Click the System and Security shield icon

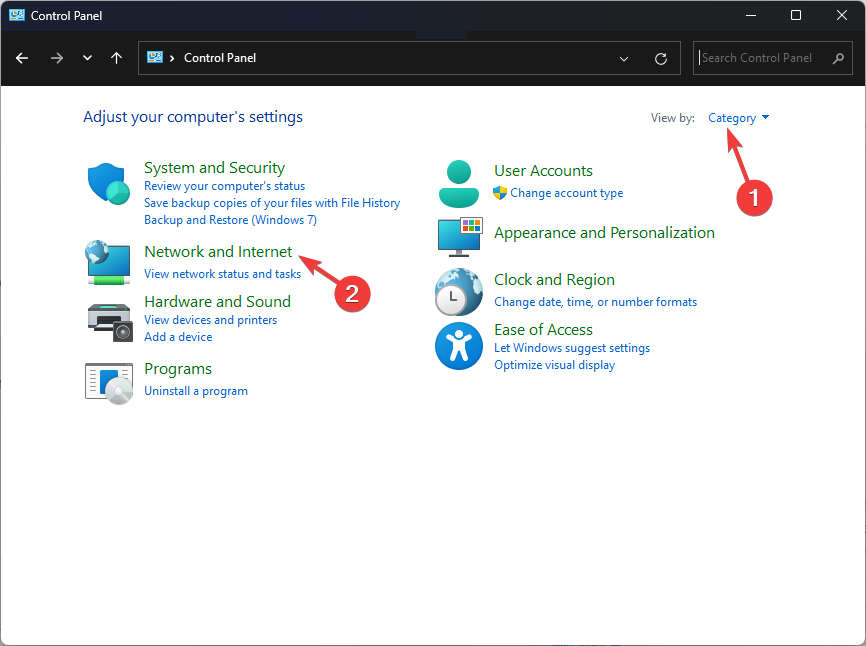click(108, 184)
